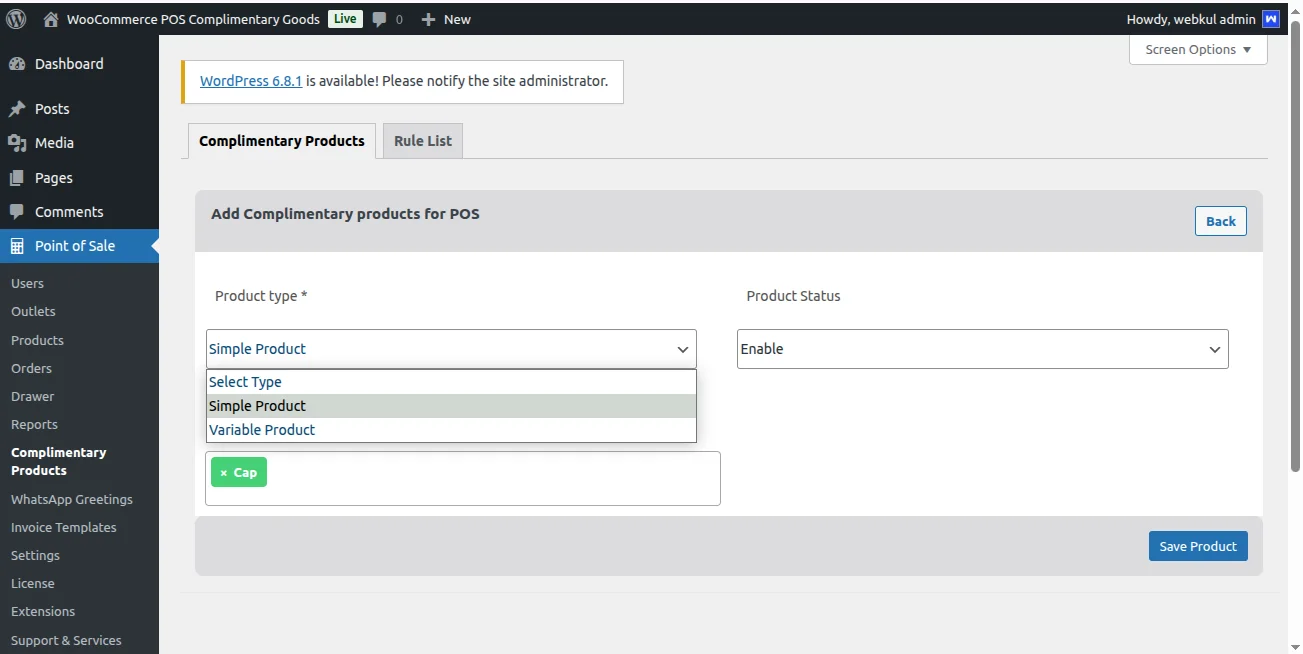Click the Cap product tag
Viewport: 1303px width, 654px height.
[x=239, y=473]
